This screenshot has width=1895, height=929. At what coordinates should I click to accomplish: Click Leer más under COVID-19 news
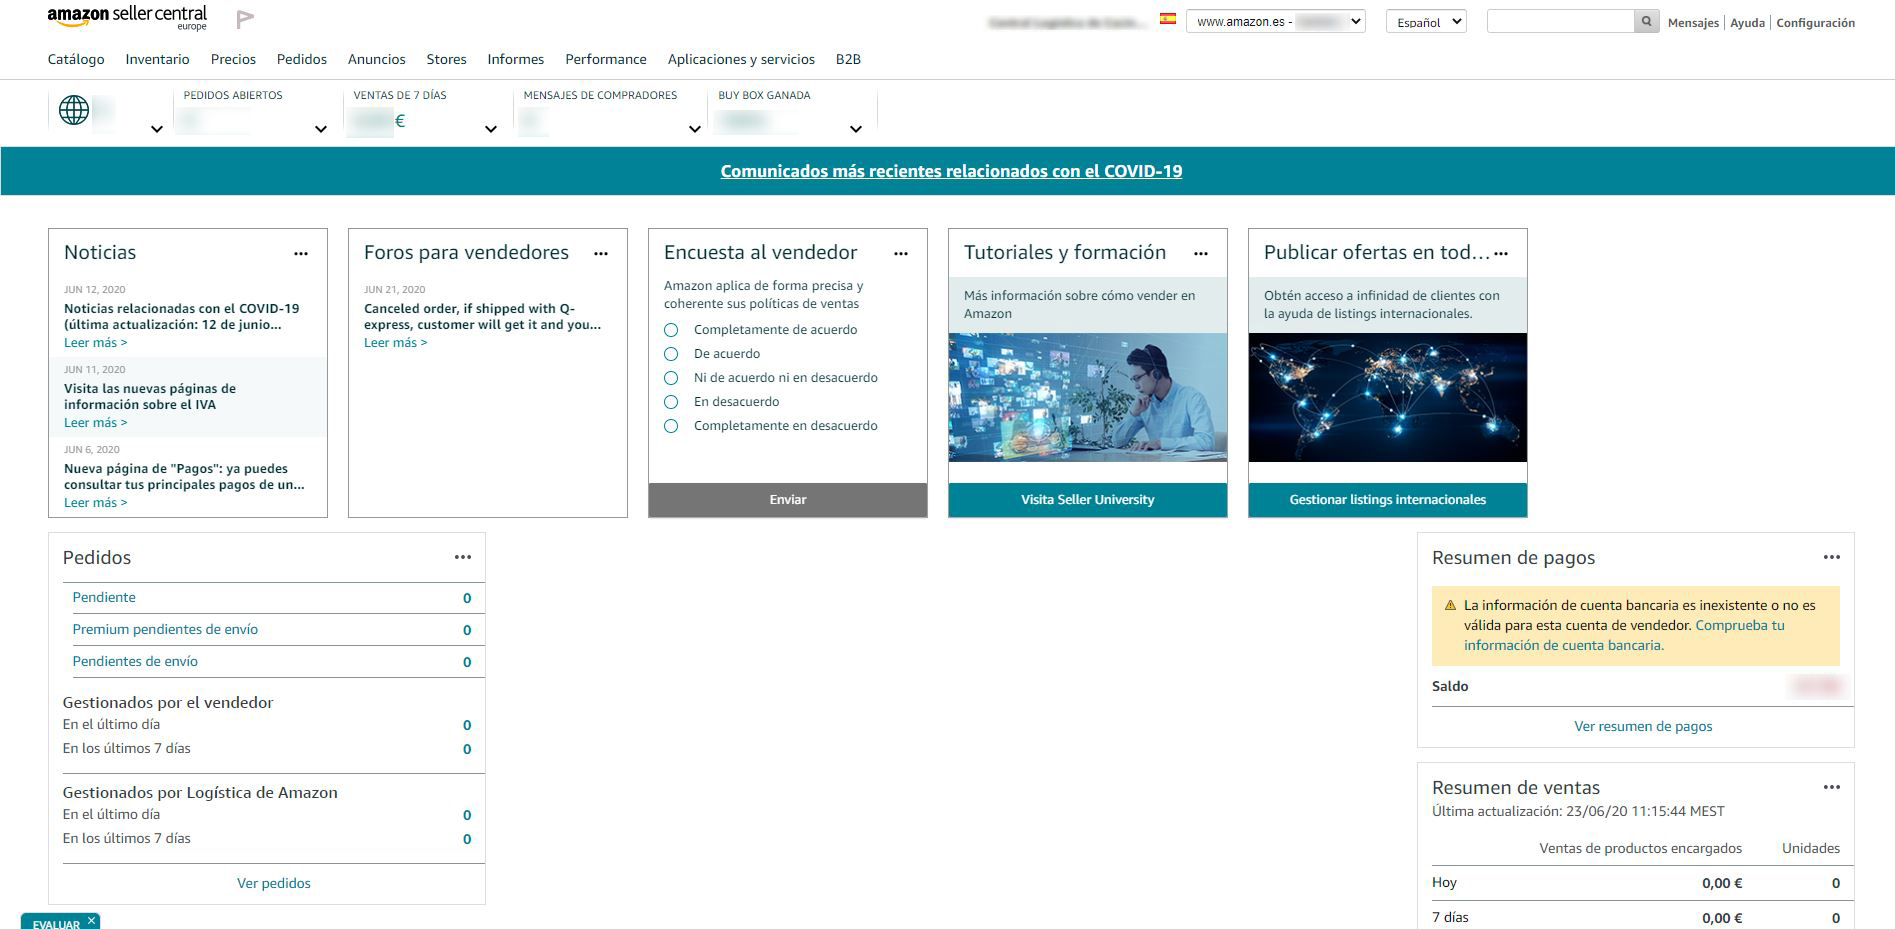click(x=96, y=343)
